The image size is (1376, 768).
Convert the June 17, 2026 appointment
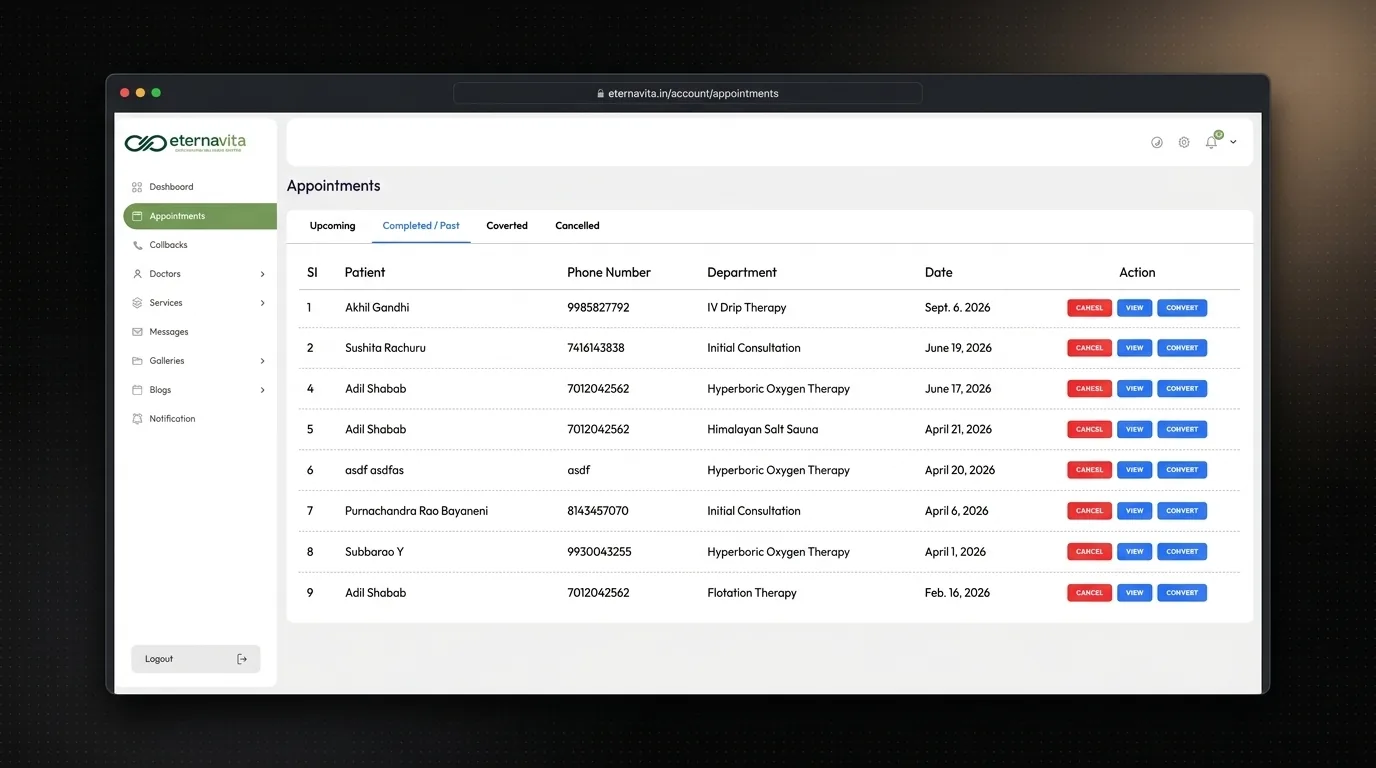[x=1182, y=389]
